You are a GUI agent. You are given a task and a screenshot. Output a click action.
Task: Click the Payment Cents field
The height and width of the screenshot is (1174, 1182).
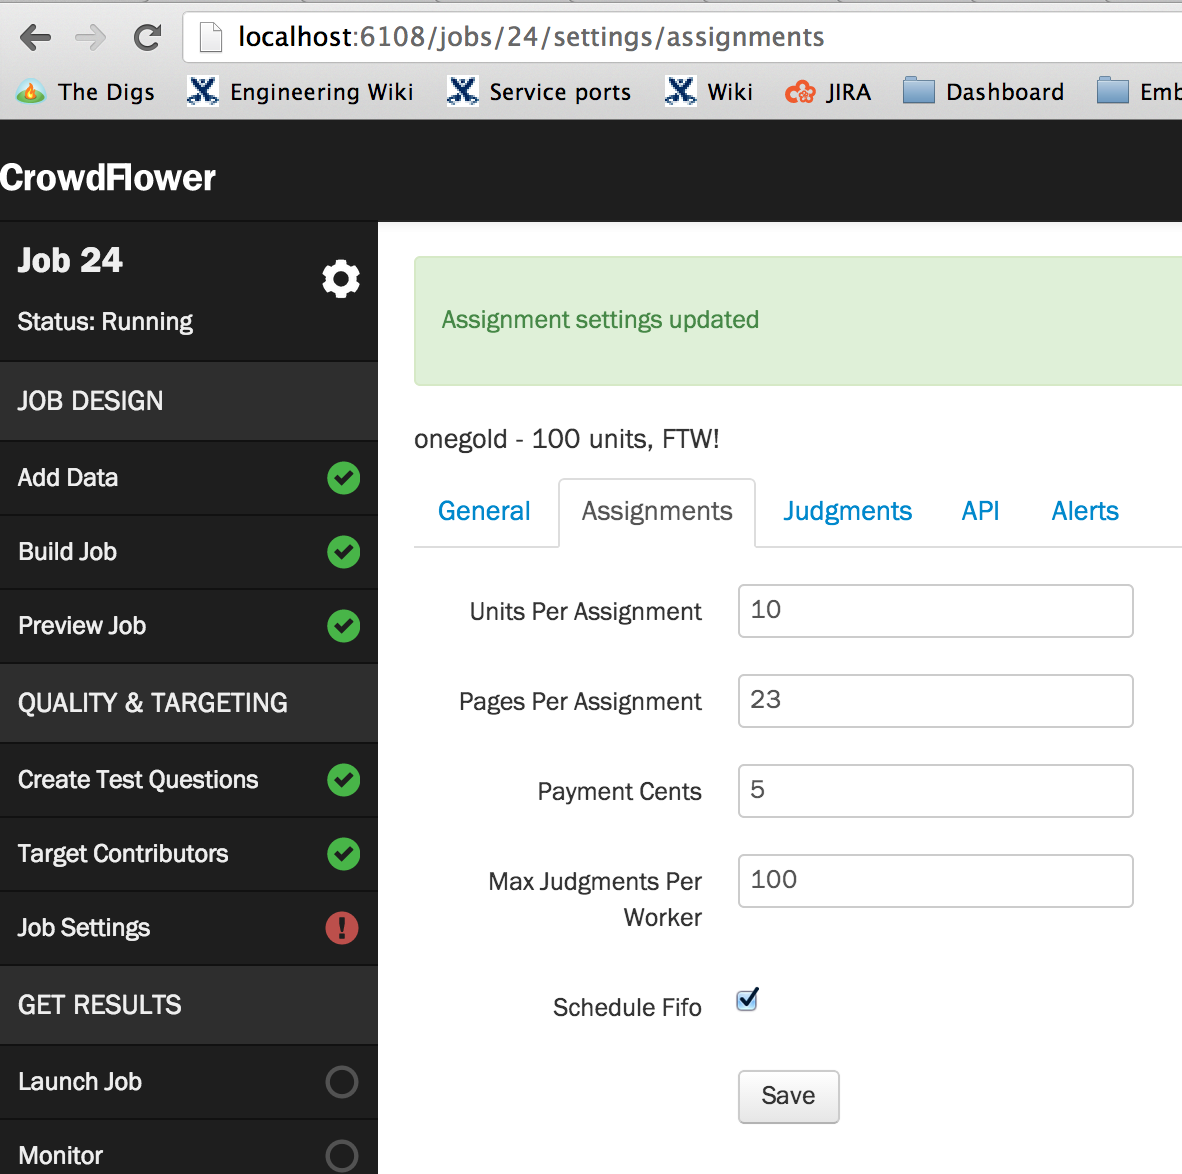pos(935,791)
